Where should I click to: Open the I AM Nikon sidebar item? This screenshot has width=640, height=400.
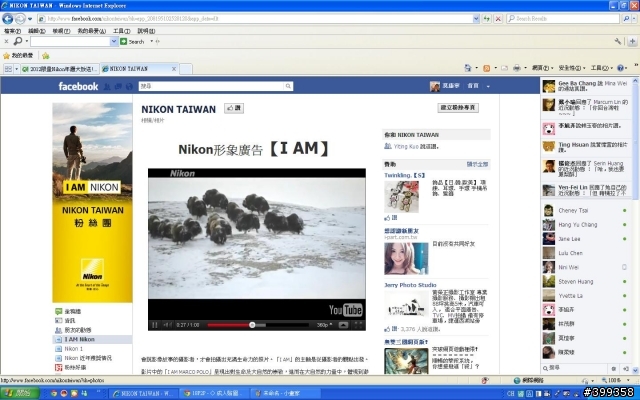click(92, 339)
